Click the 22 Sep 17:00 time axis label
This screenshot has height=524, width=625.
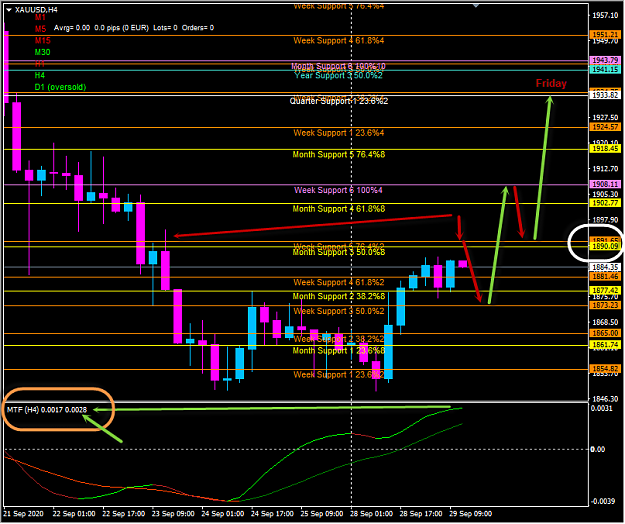(124, 514)
